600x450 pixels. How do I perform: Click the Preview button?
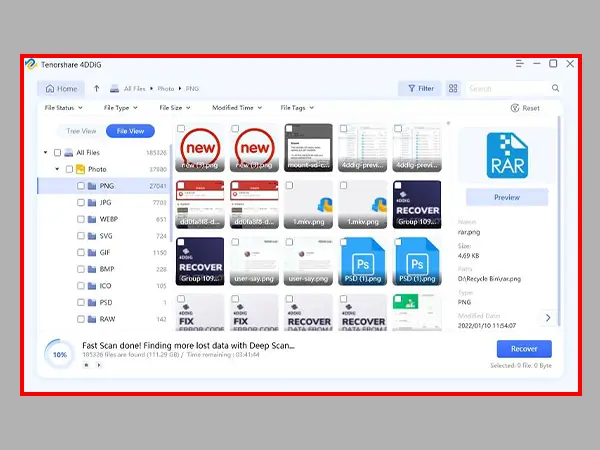pos(507,197)
